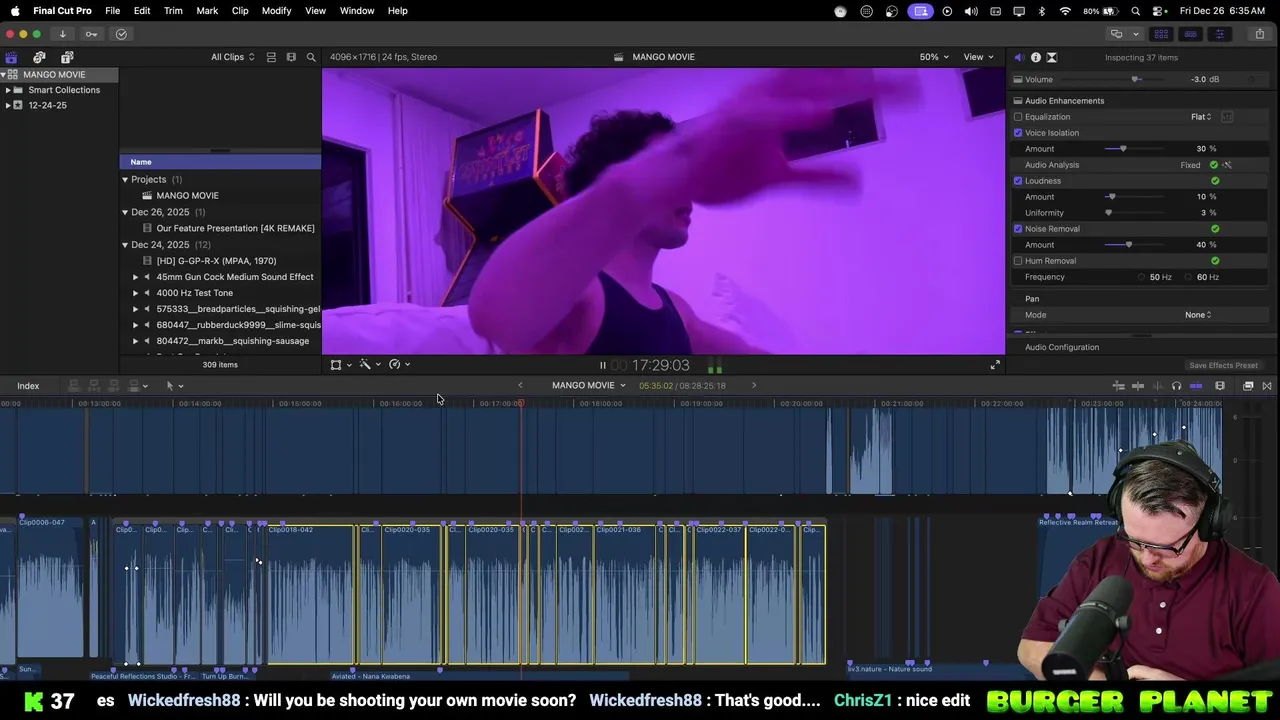Image resolution: width=1280 pixels, height=720 pixels.
Task: Open clip appearance and filtering options
Action: coord(291,57)
